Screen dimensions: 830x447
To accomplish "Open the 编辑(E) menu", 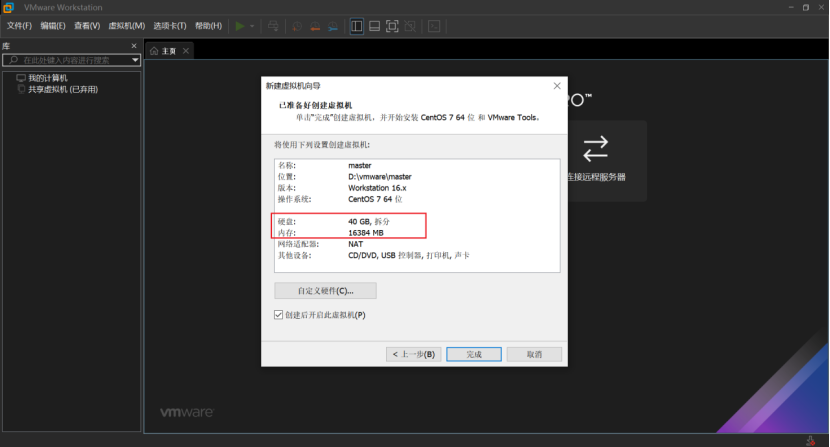I will coord(53,26).
